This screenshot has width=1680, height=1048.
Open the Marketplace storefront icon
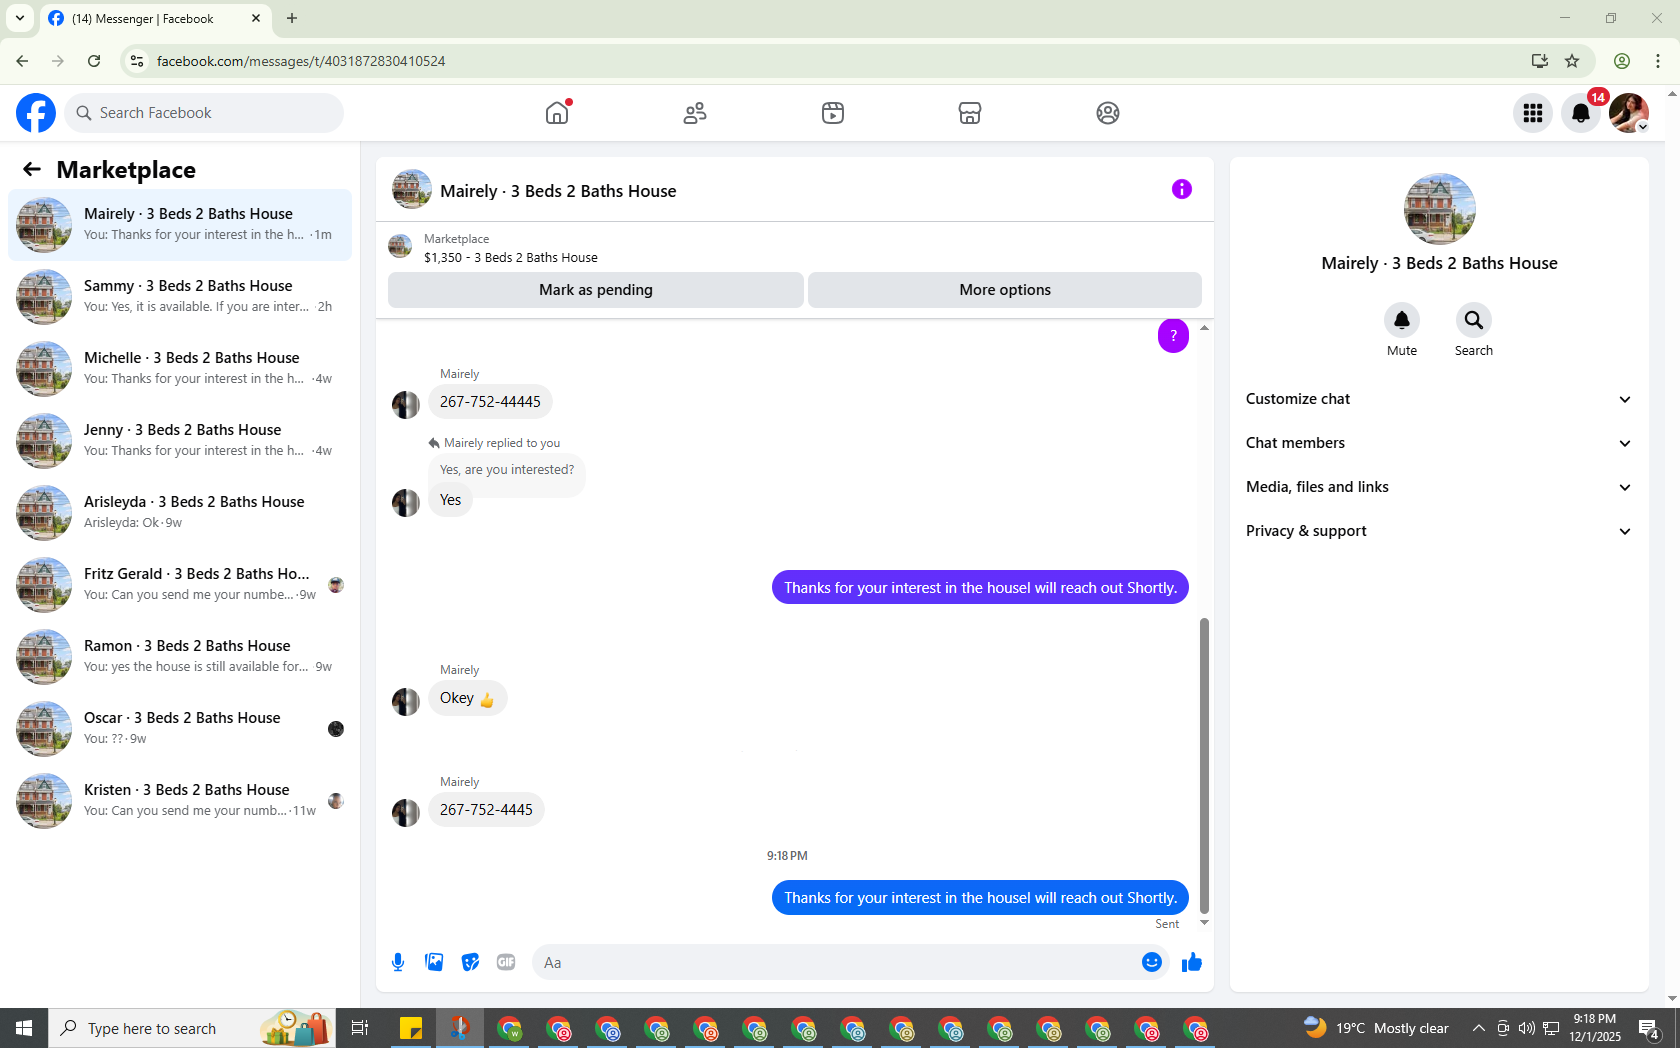(x=970, y=113)
